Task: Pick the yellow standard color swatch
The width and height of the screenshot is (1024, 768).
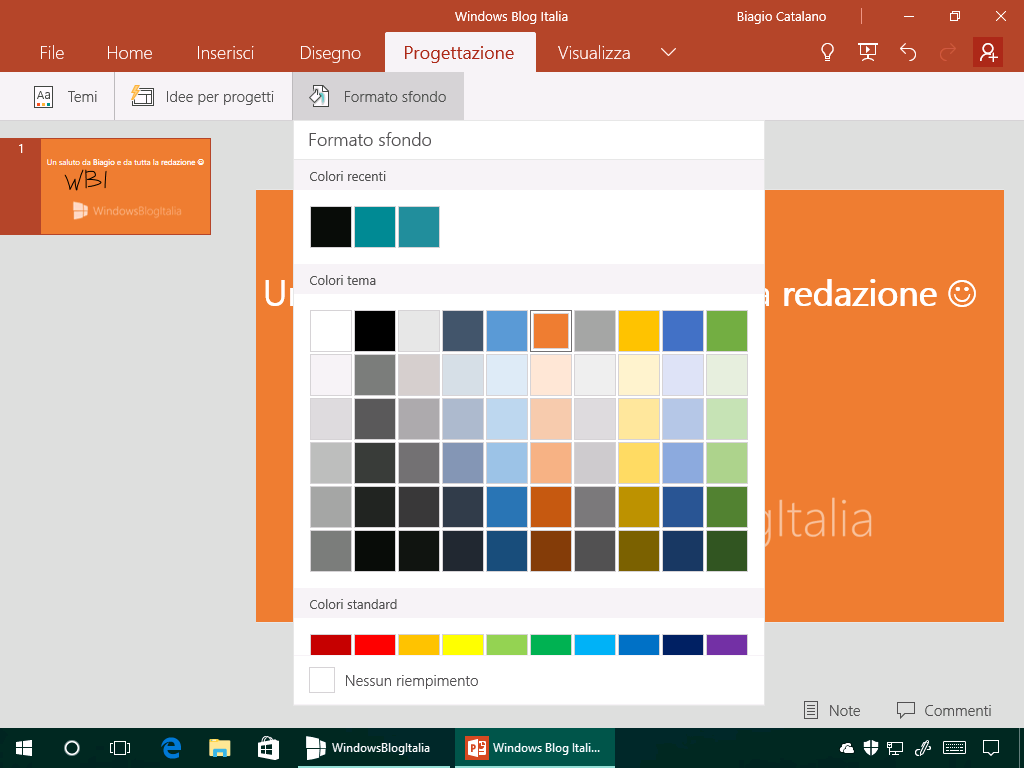Action: [x=463, y=645]
